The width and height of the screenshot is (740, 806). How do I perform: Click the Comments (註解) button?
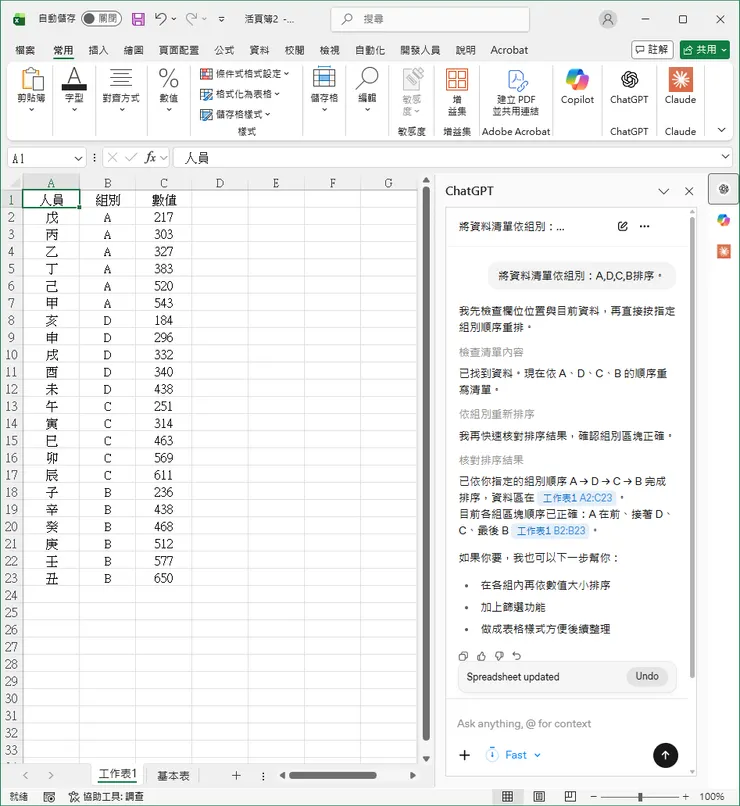652,50
